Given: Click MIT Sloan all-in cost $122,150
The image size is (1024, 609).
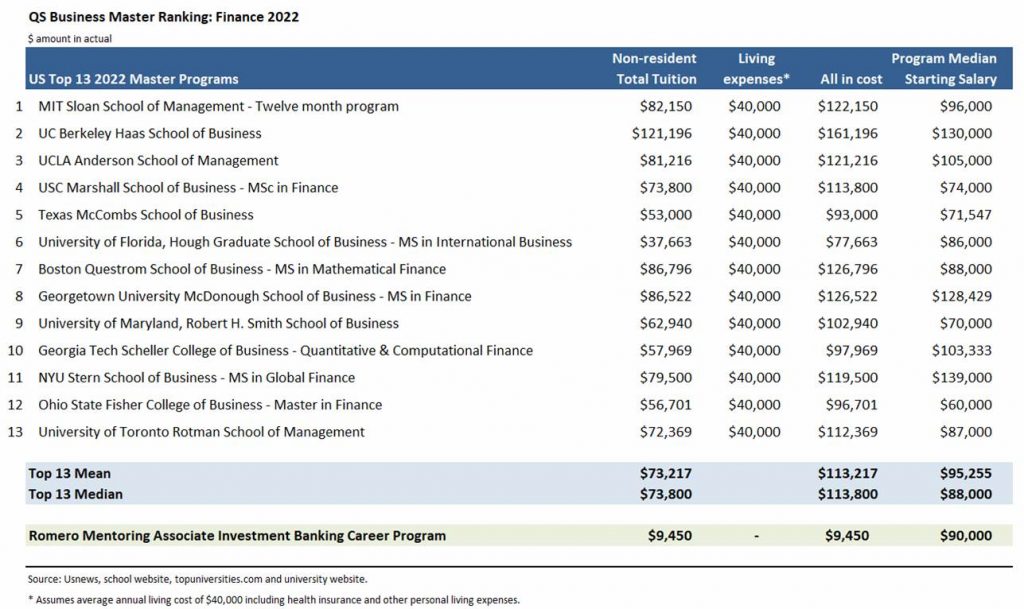Looking at the screenshot, I should 848,106.
